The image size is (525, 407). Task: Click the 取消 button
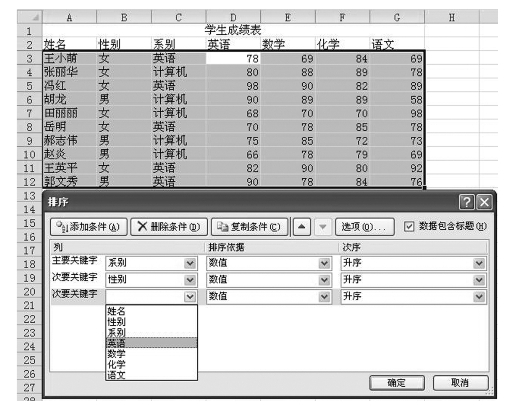pyautogui.click(x=460, y=383)
